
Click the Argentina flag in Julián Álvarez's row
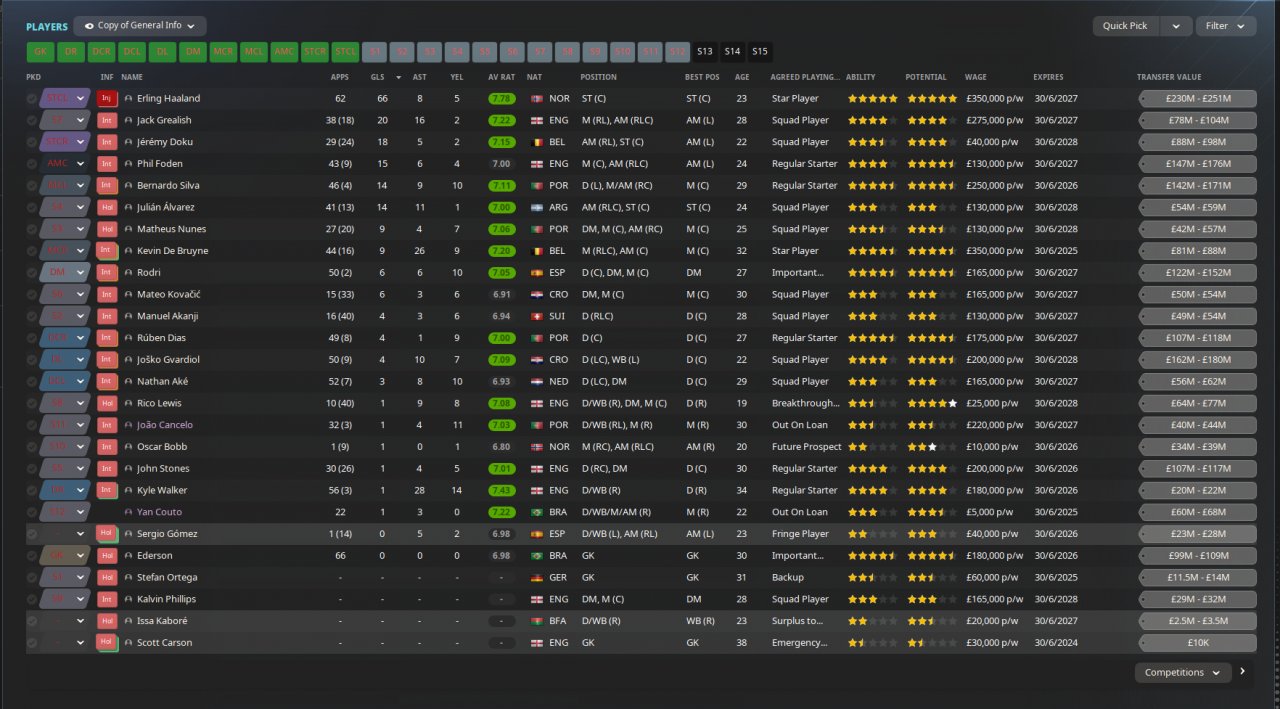535,207
